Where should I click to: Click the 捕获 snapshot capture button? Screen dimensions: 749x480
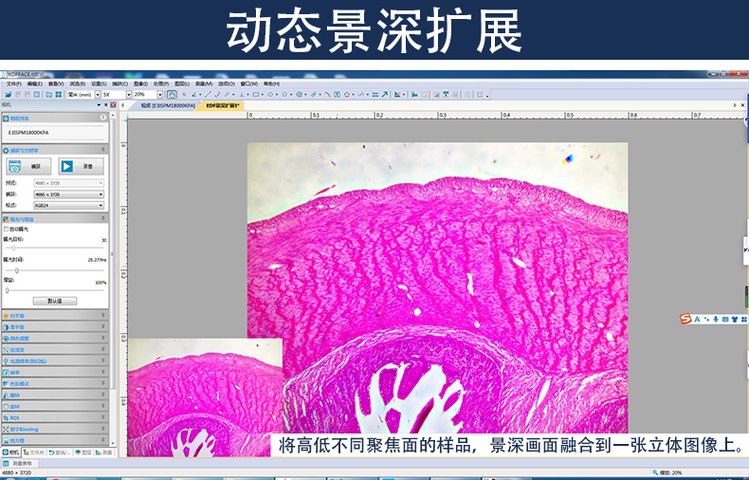[x=29, y=166]
